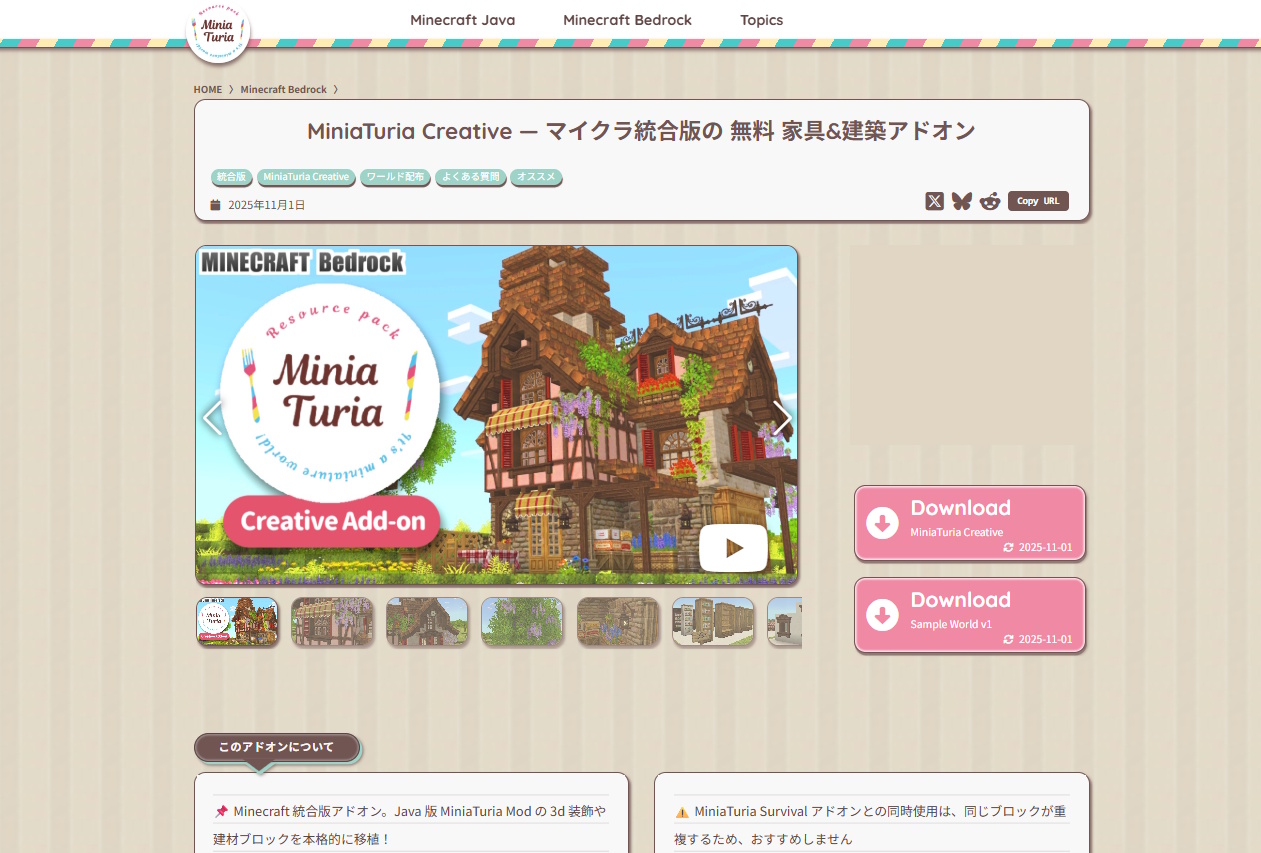Open the Topics menu
Screen dimensions: 1261x853
click(762, 20)
